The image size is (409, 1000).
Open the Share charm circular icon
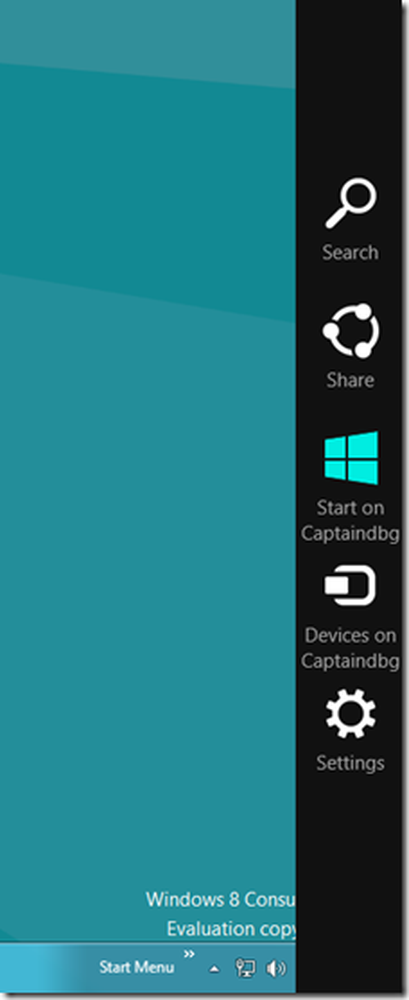point(351,330)
